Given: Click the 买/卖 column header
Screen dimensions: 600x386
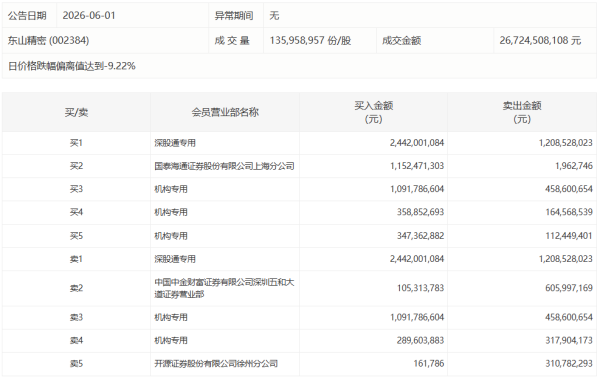Looking at the screenshot, I should pyautogui.click(x=76, y=112).
